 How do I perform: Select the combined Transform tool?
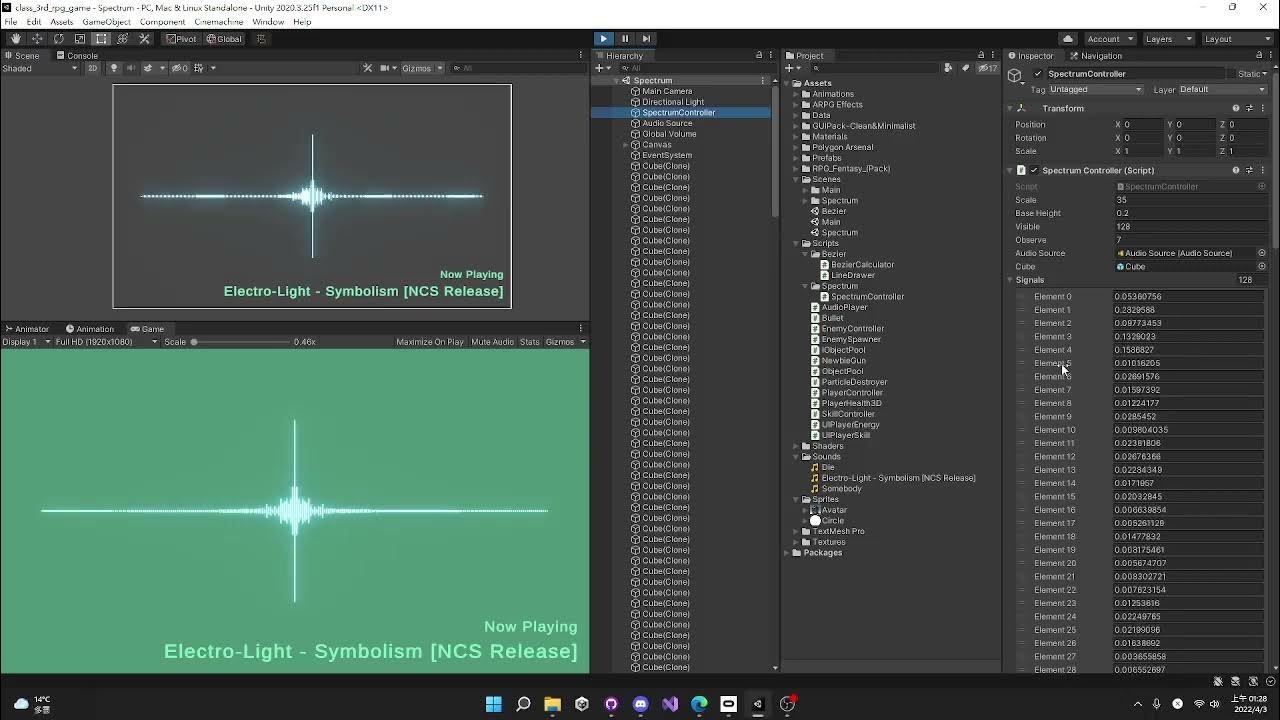(123, 39)
